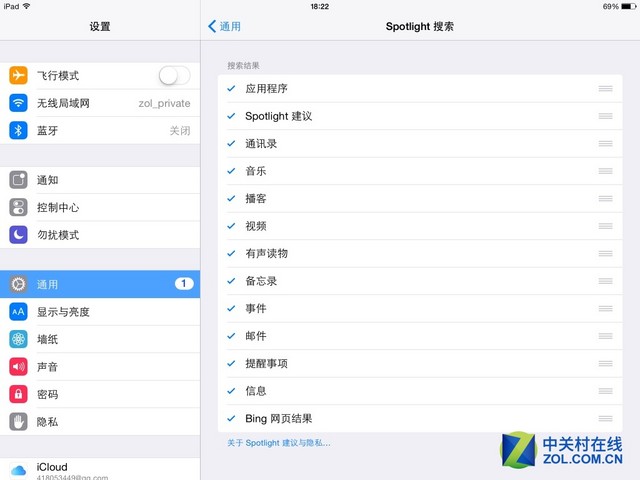Tap the battery icon in status bar
640x480 pixels.
pyautogui.click(x=628, y=7)
